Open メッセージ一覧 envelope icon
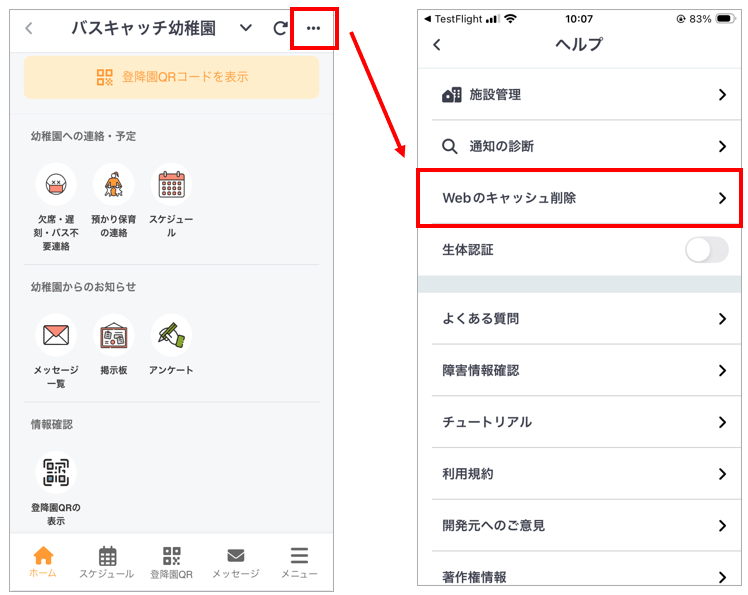 [56, 335]
